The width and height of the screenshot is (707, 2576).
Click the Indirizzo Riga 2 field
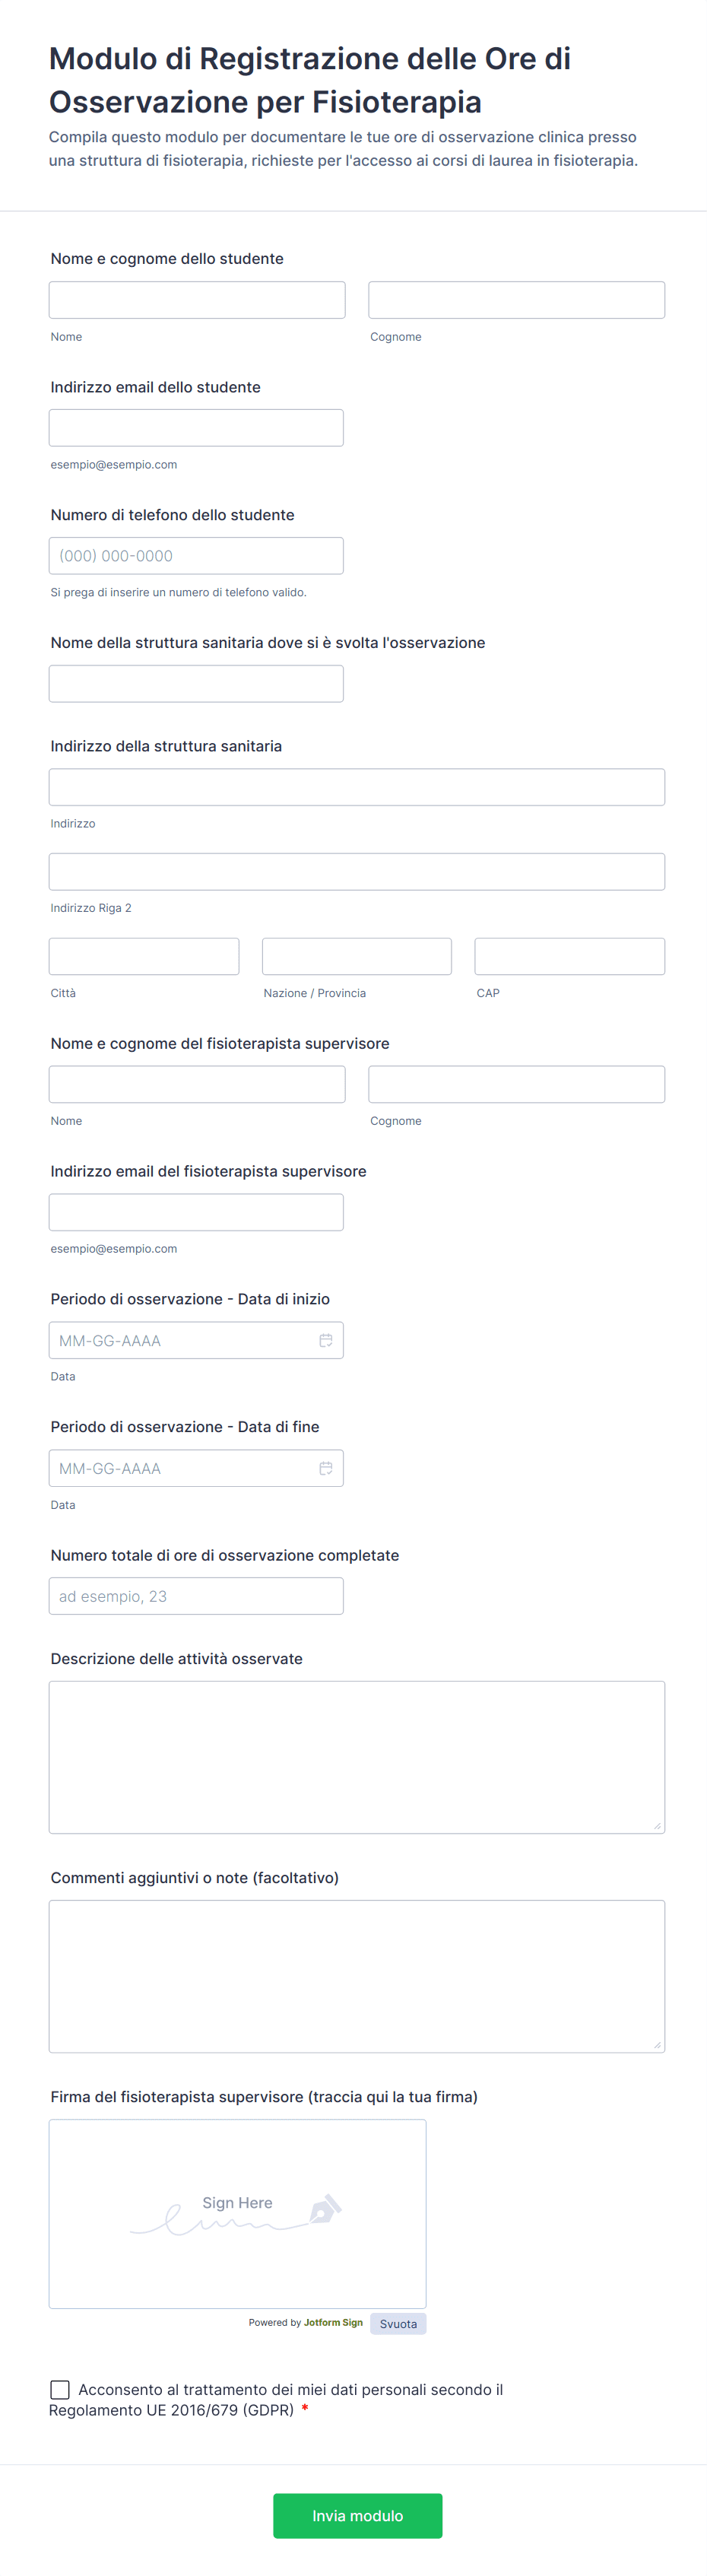point(357,872)
